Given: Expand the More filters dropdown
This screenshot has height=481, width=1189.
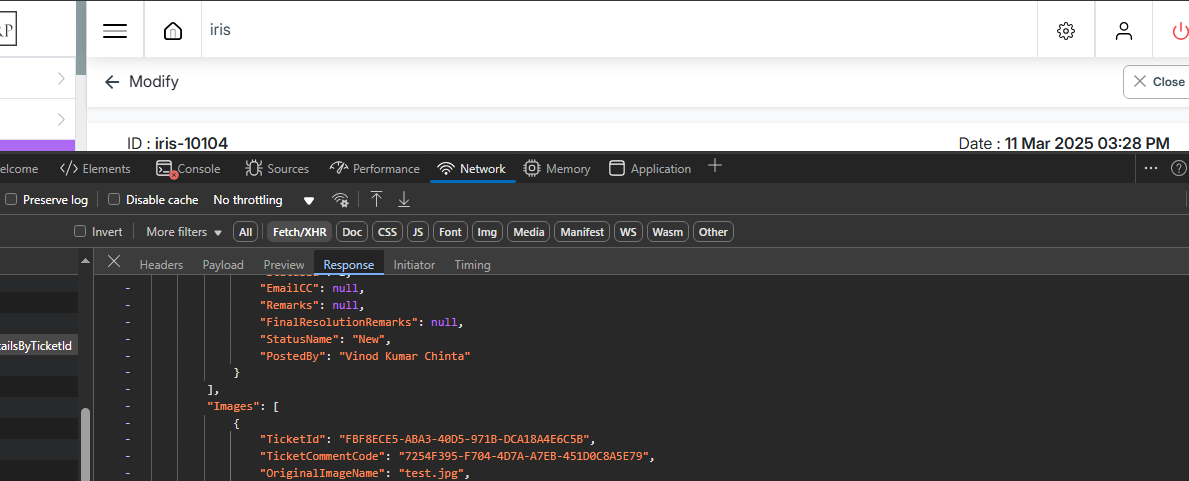Looking at the screenshot, I should [x=184, y=232].
